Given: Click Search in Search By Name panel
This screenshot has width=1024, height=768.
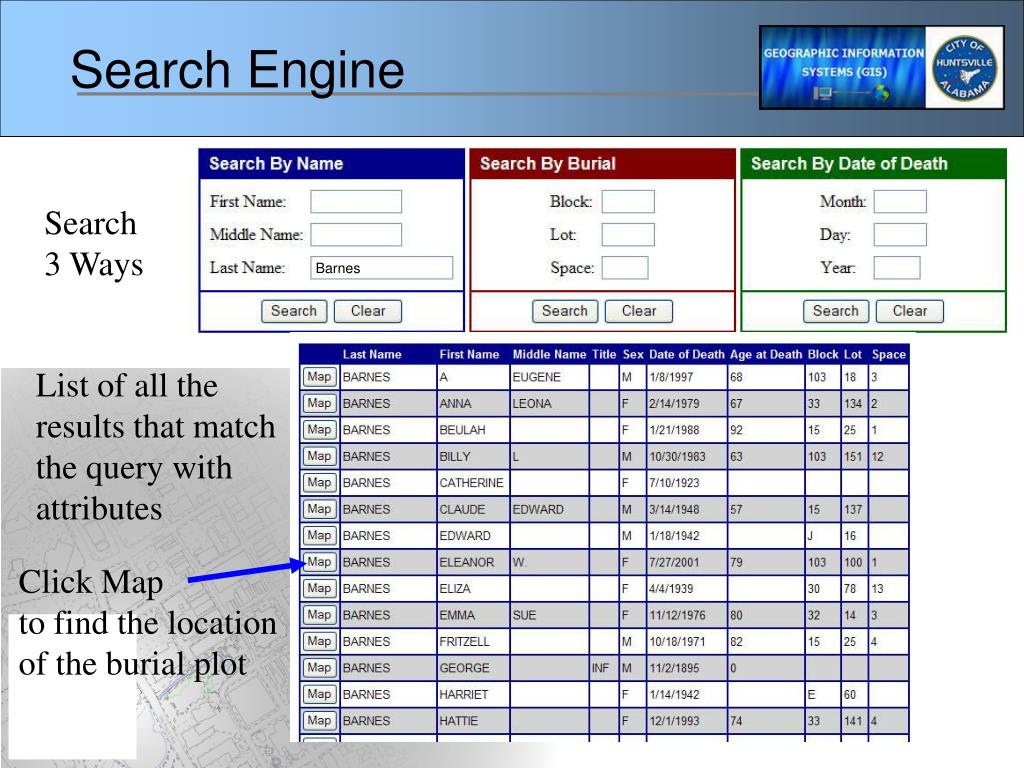Looking at the screenshot, I should 294,311.
